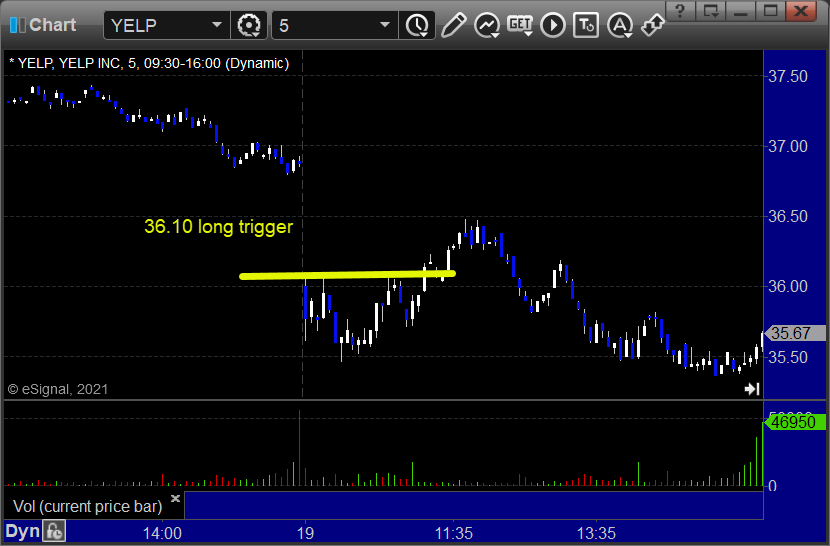This screenshot has height=546, width=830.
Task: Expand the YELP symbol dropdown arrow
Action: [216, 24]
